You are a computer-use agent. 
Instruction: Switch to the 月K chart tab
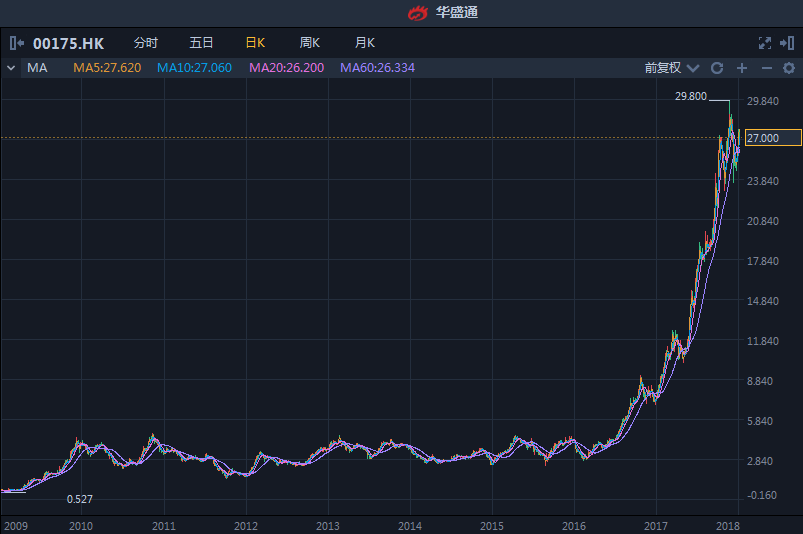point(365,43)
